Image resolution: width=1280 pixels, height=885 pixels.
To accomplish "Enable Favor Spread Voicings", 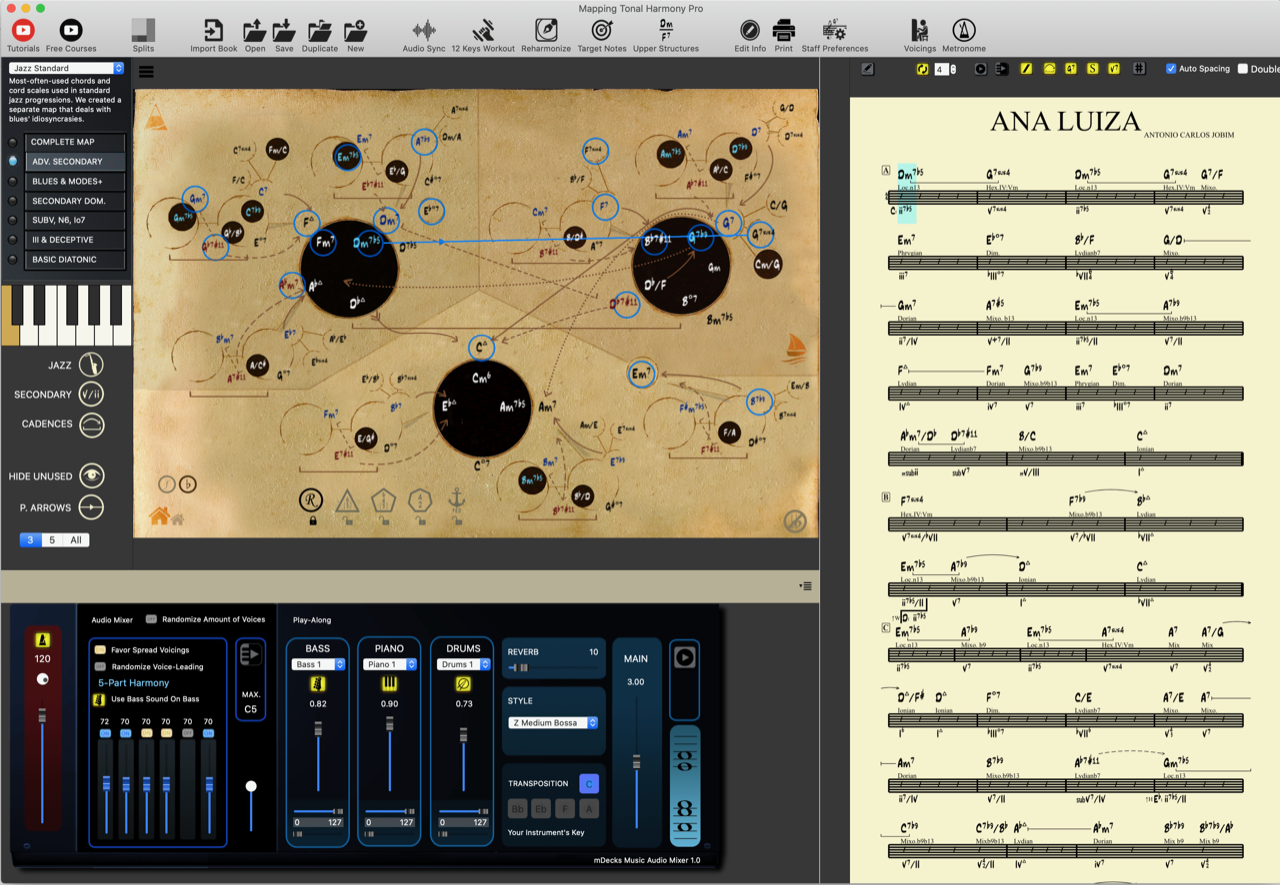I will 101,649.
